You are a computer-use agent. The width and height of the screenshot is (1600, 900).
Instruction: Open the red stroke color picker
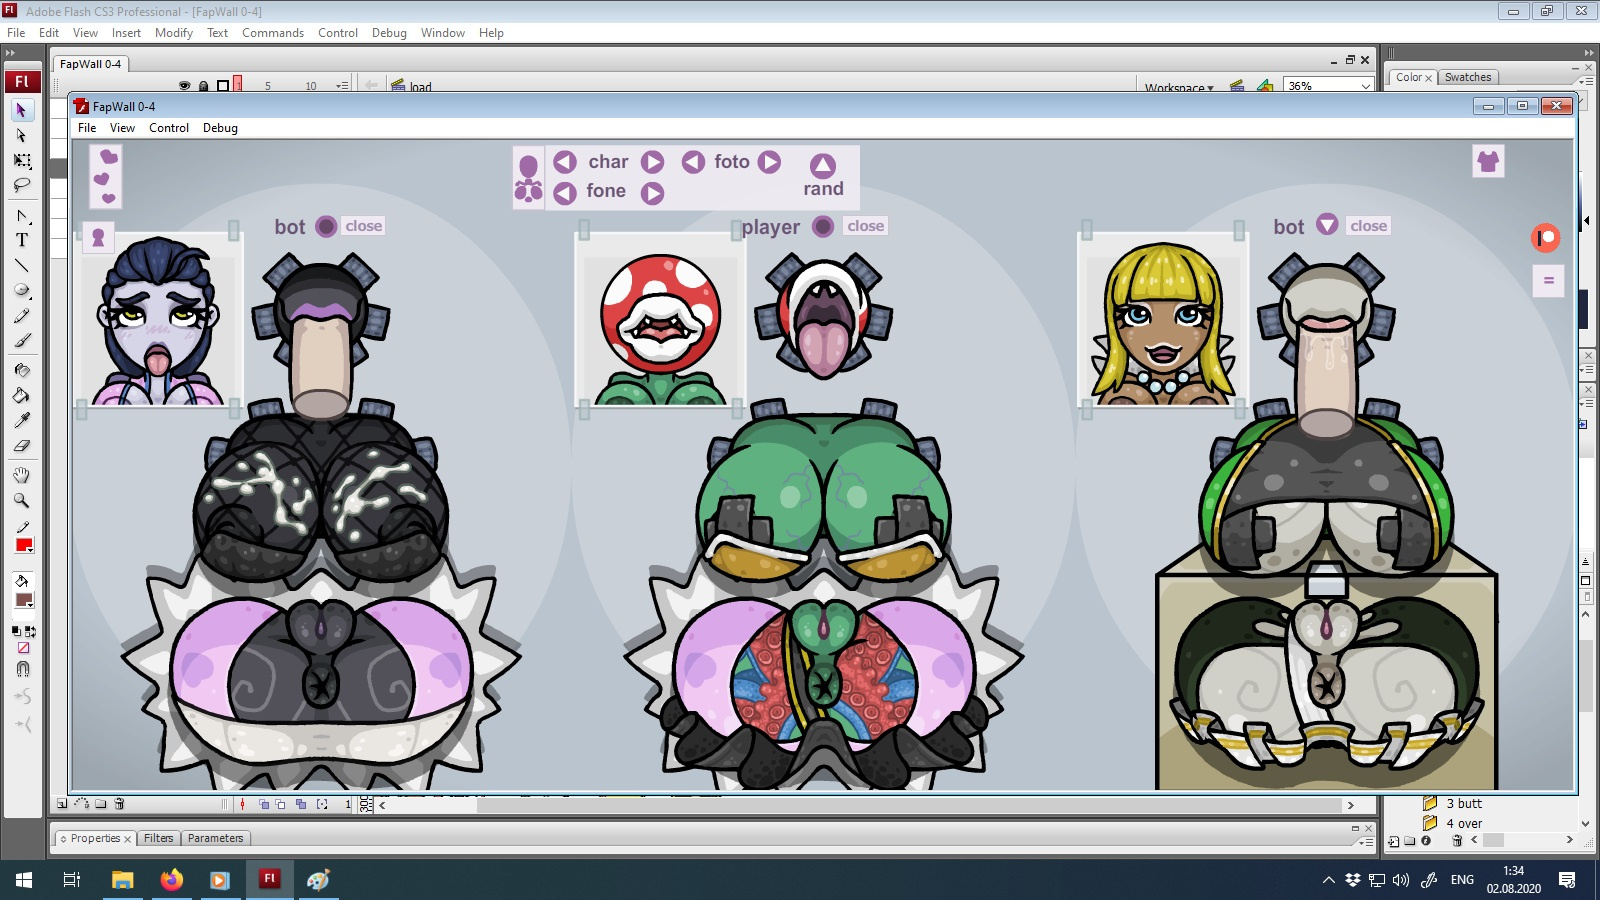click(x=25, y=545)
